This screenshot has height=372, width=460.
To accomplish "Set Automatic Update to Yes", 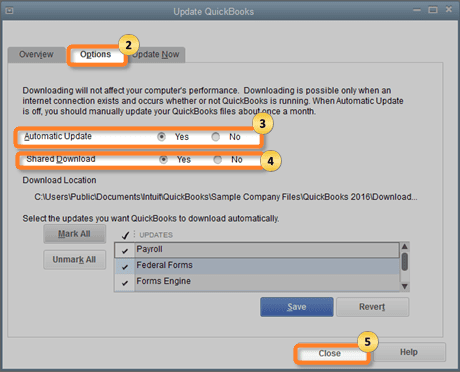I will coord(162,137).
